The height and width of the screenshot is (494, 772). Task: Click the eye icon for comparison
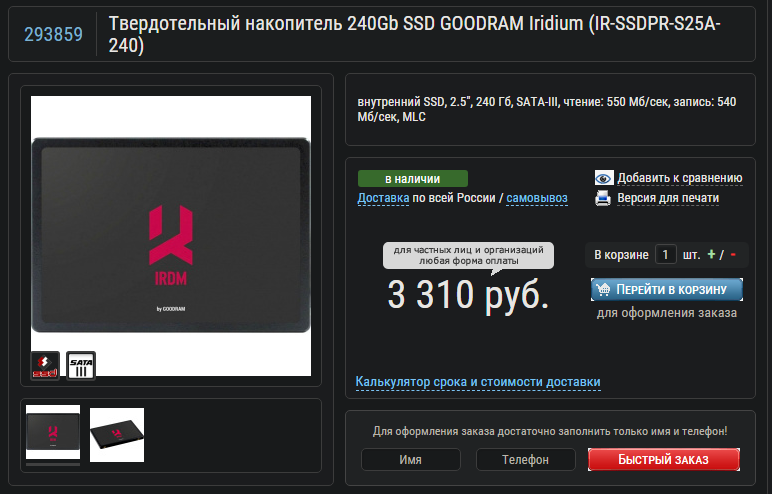coord(604,178)
